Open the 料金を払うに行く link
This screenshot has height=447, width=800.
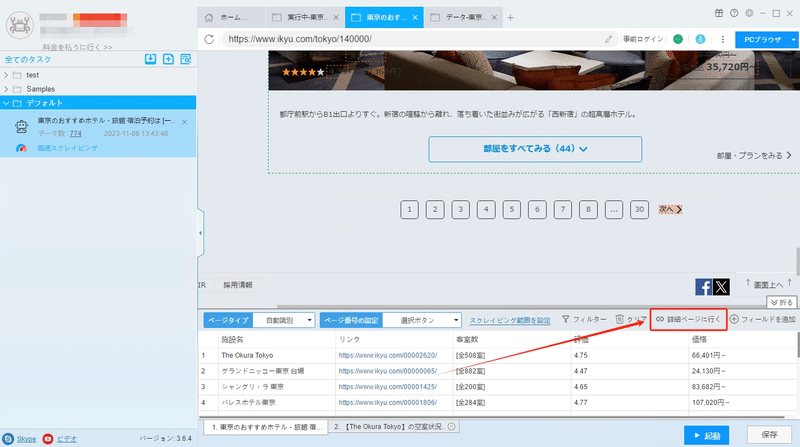coord(77,47)
